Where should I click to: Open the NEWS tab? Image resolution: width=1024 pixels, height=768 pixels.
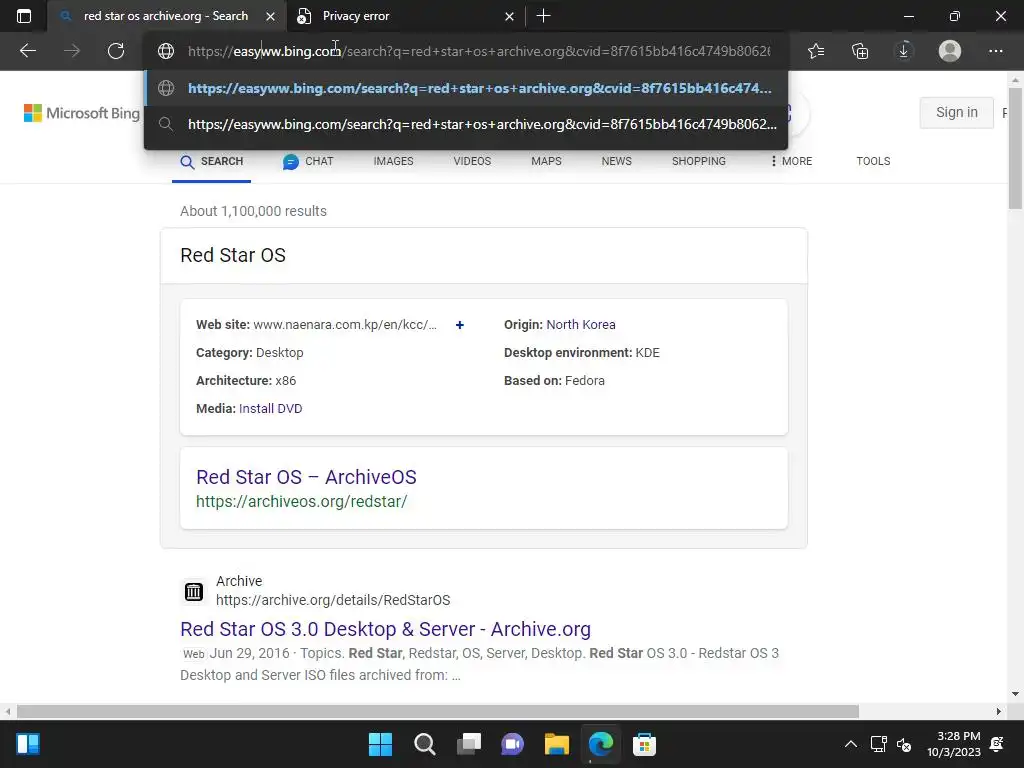tap(616, 161)
